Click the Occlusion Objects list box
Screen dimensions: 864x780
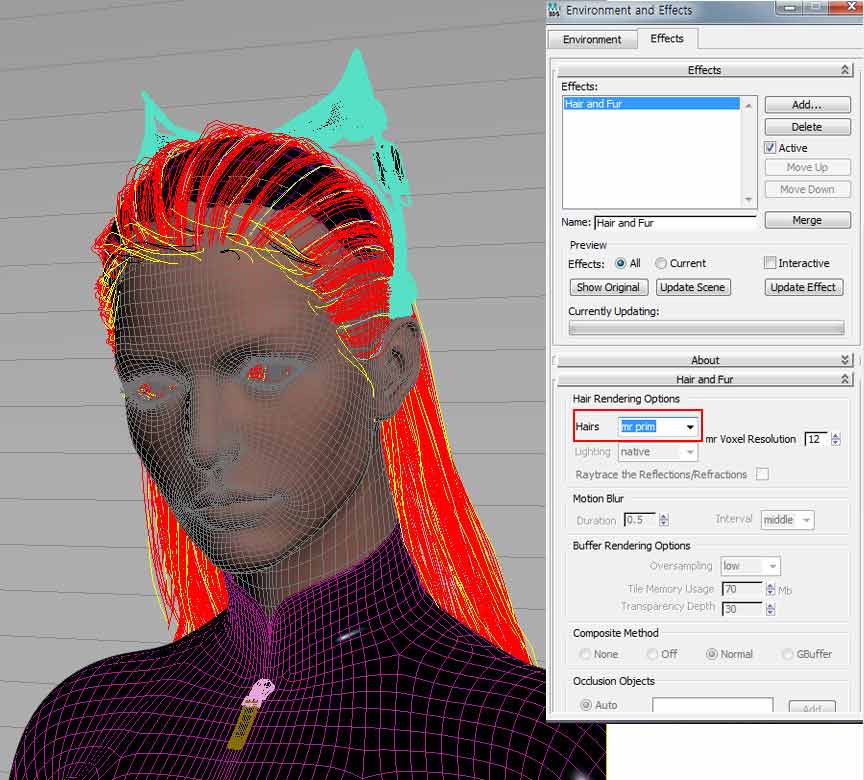tap(712, 705)
